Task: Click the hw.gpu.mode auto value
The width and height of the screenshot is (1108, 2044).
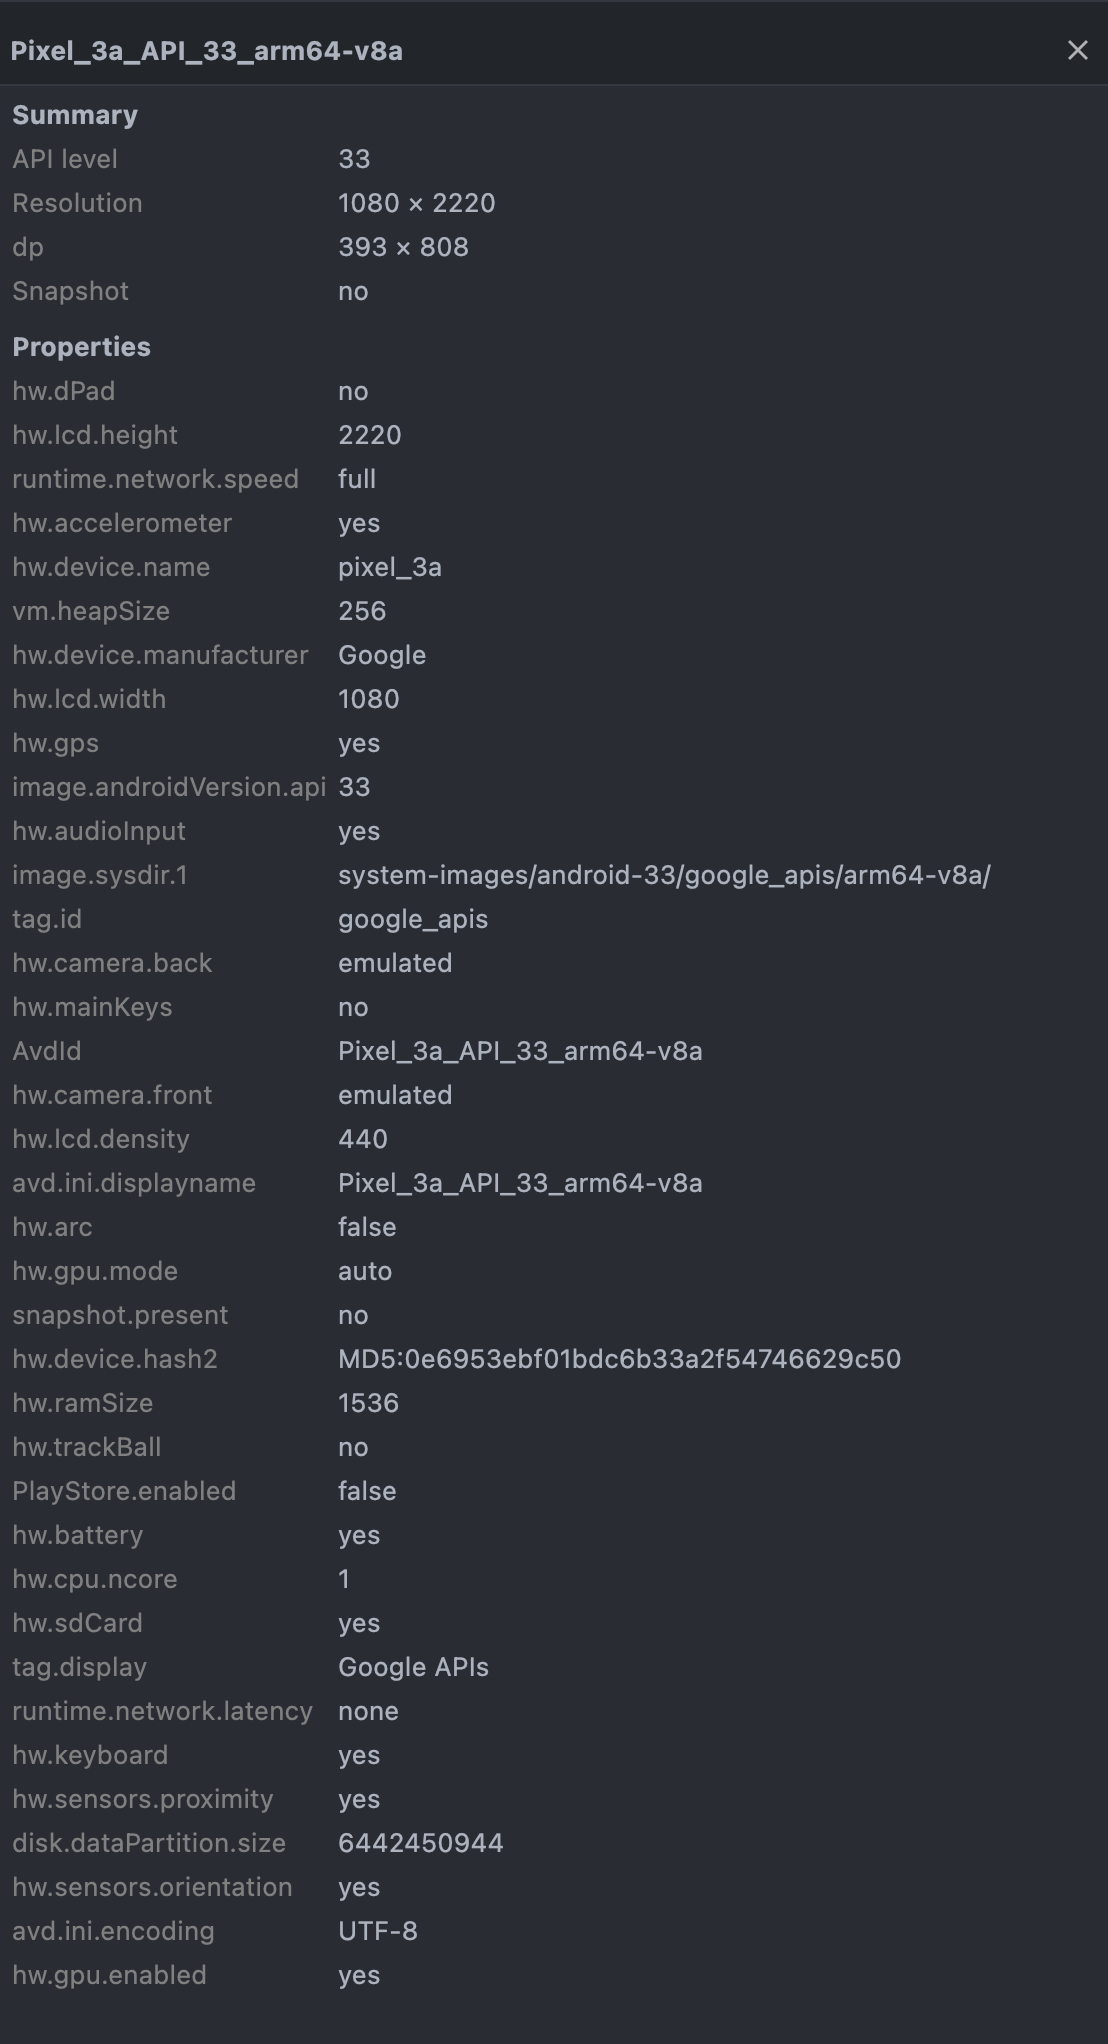Action: point(365,1270)
